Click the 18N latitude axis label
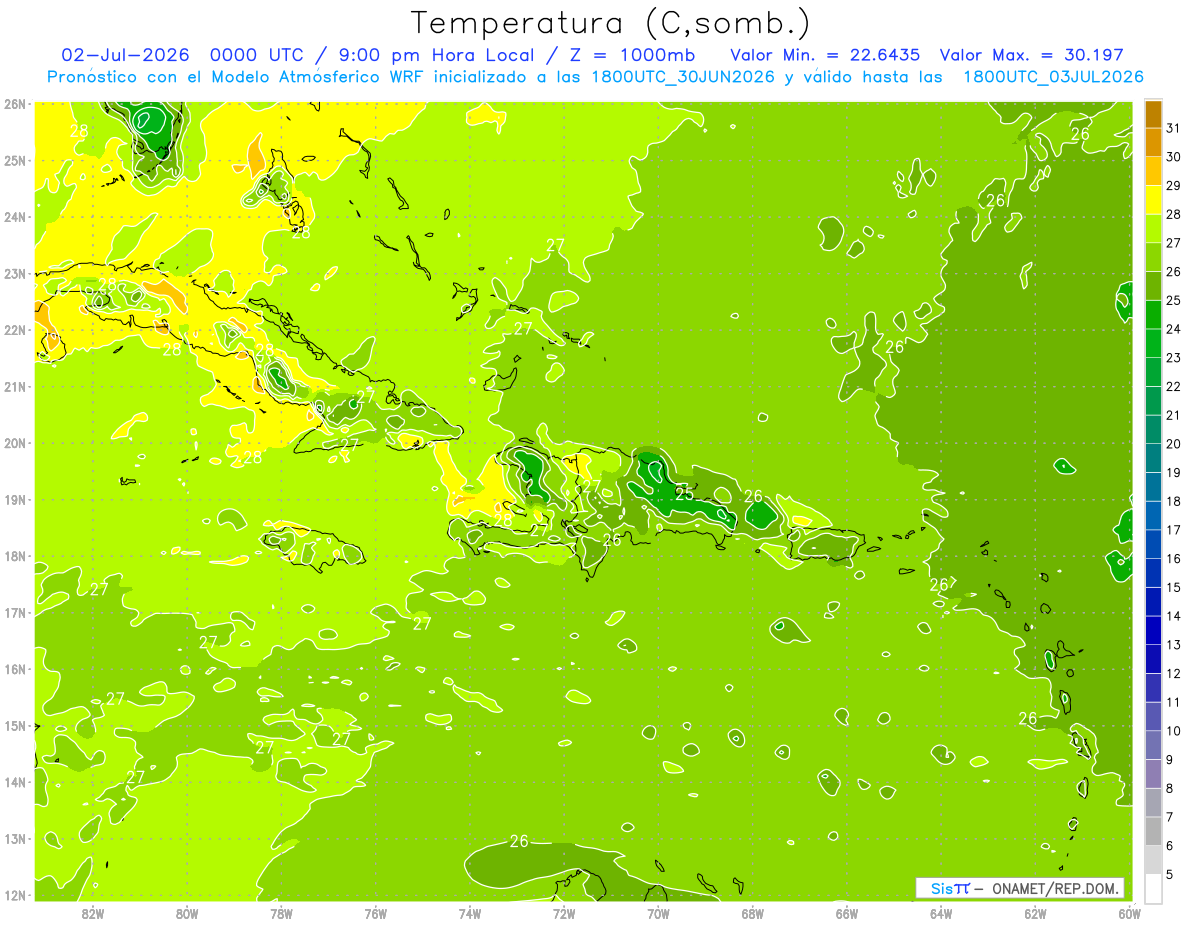Viewport: 1200px width, 927px height. pos(15,556)
